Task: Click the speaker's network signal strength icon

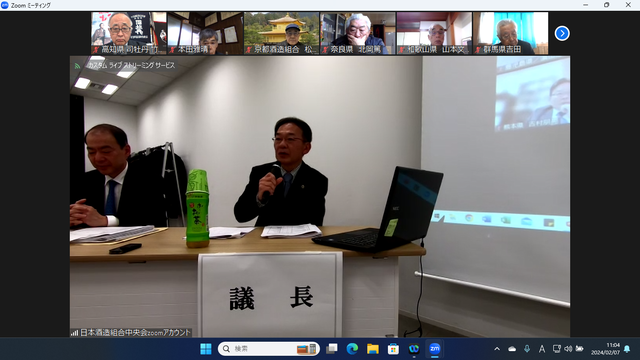Action: [74, 333]
